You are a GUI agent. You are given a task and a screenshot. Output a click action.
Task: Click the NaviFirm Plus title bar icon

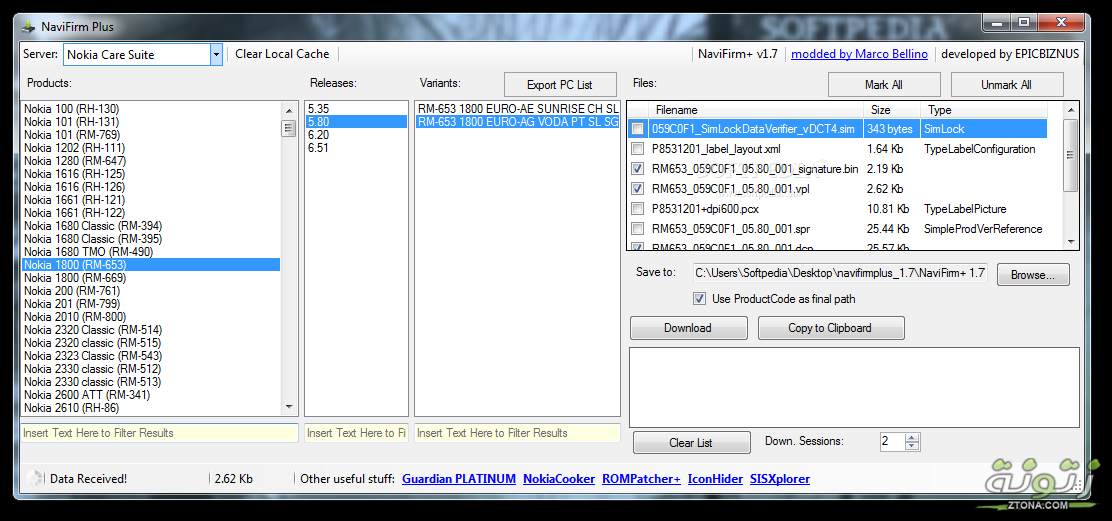coord(28,27)
